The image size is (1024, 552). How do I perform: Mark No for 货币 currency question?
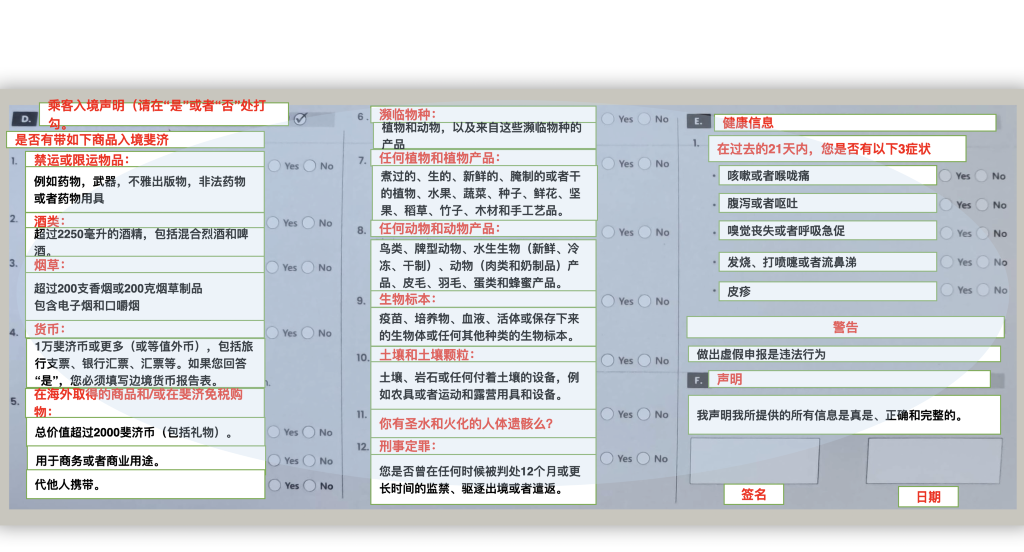point(311,333)
